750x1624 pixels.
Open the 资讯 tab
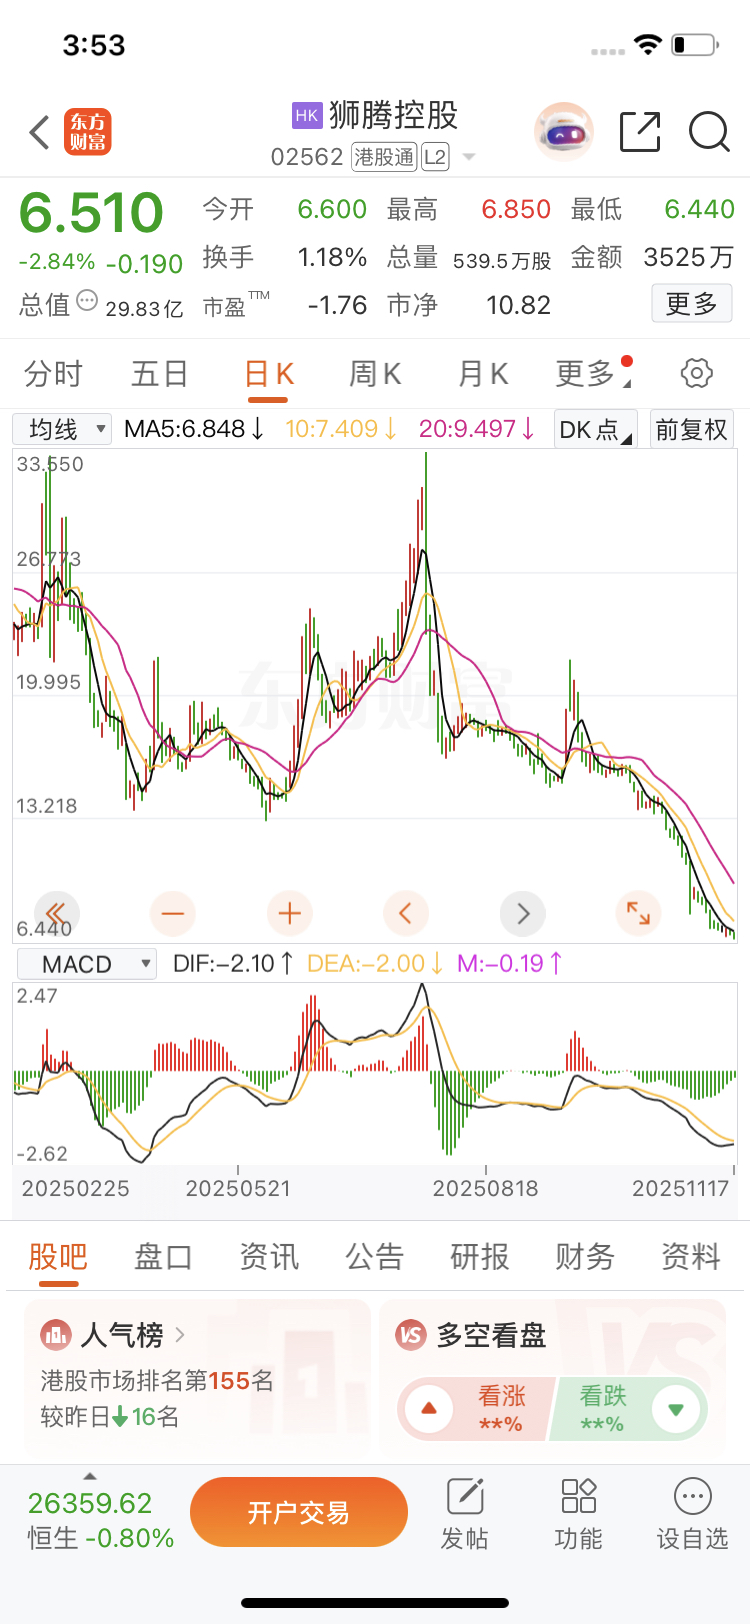point(269,1256)
